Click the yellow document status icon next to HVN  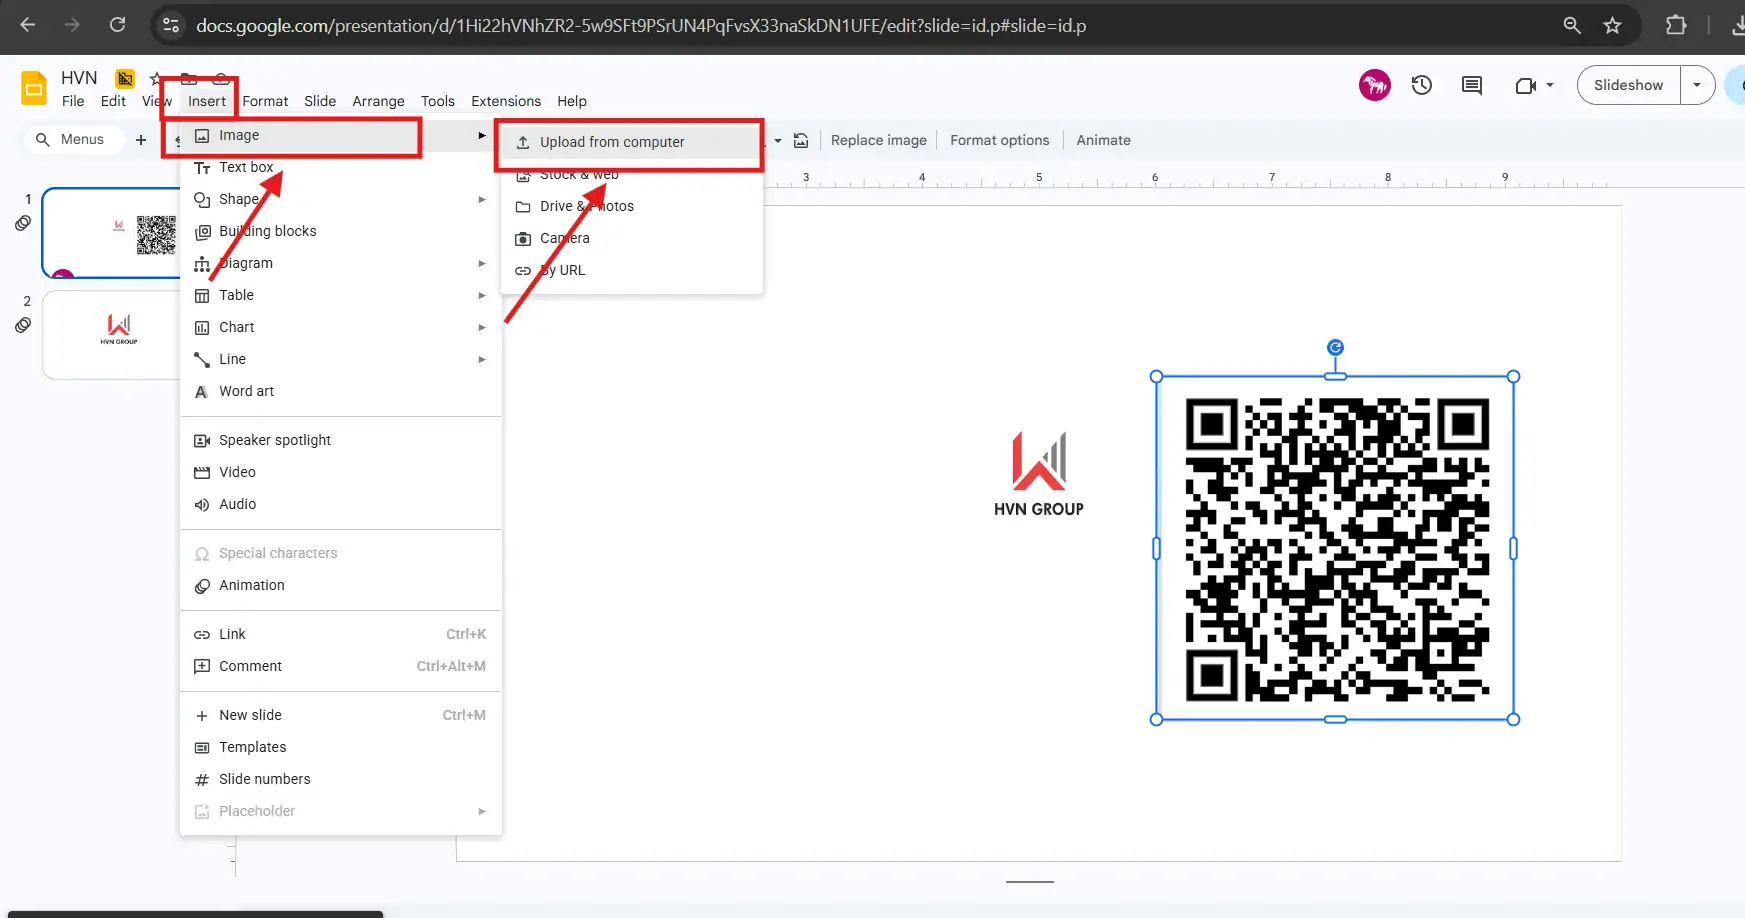(125, 78)
